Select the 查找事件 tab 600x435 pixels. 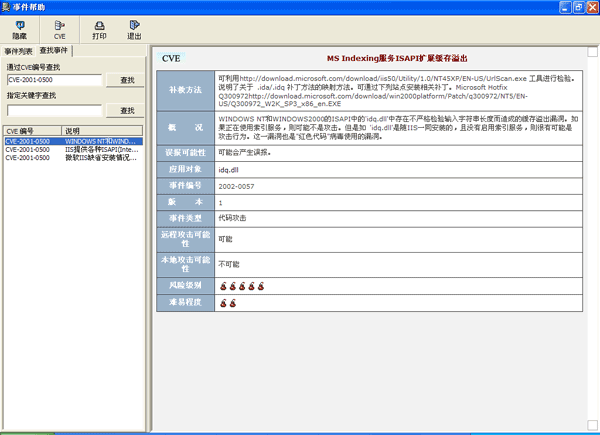[x=54, y=51]
